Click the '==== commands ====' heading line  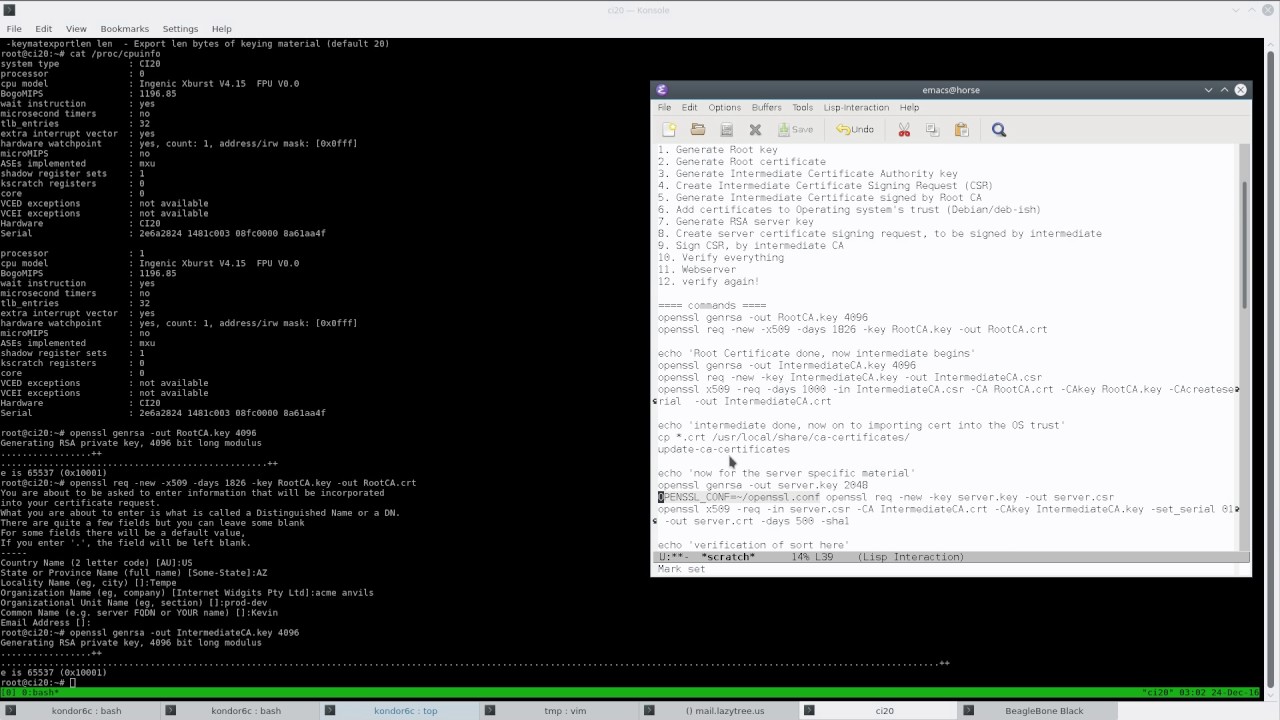pyautogui.click(x=712, y=306)
